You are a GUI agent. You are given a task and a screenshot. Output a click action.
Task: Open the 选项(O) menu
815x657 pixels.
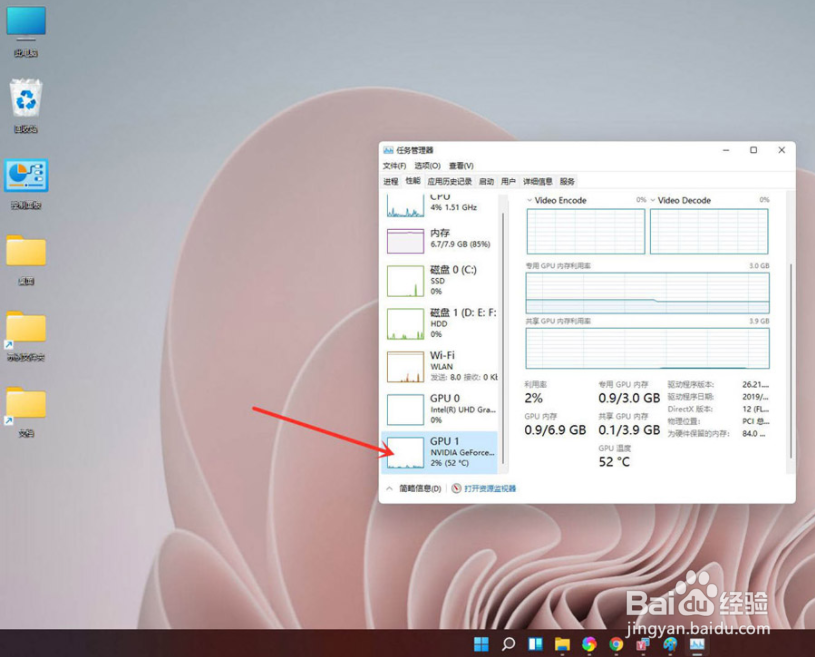(427, 166)
